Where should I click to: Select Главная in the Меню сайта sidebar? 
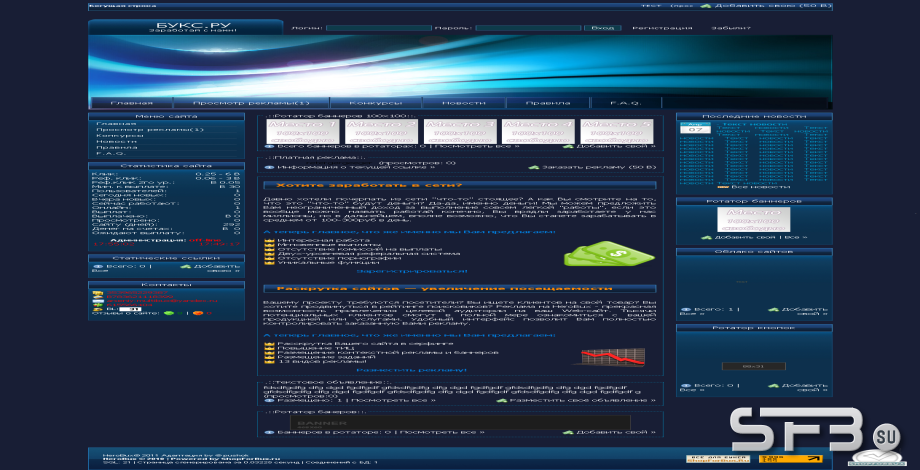click(116, 124)
